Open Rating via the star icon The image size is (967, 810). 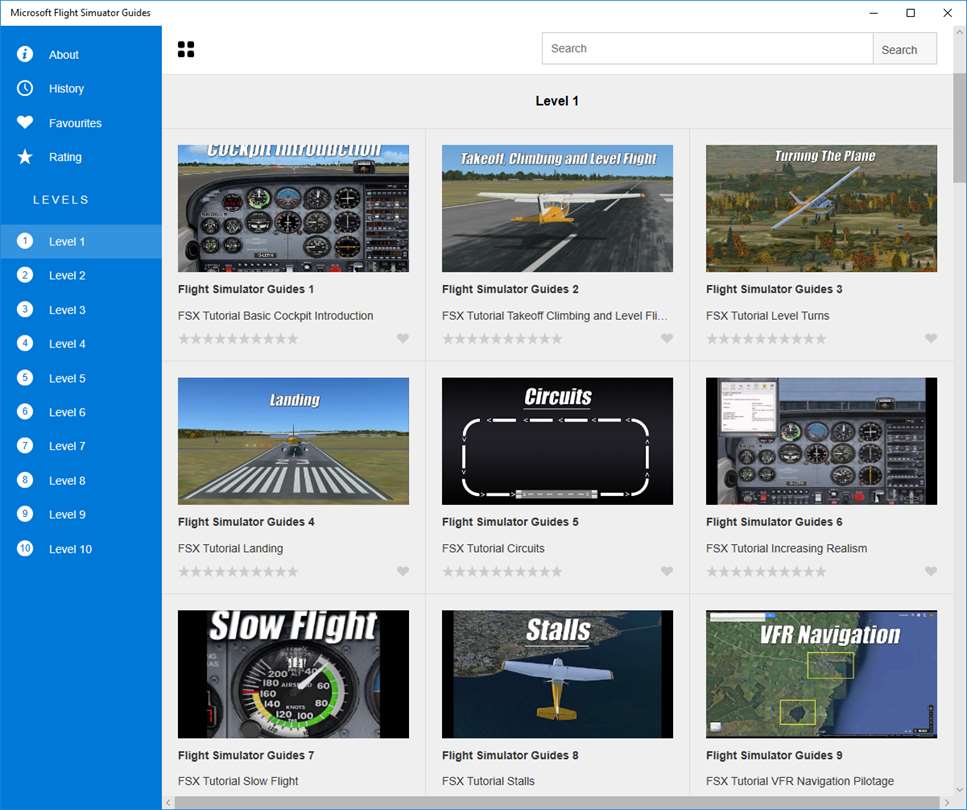25,157
